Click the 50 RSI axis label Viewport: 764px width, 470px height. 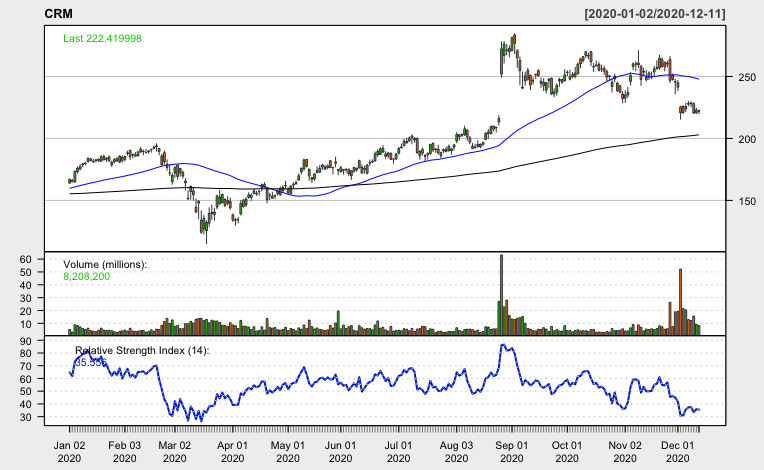click(26, 392)
